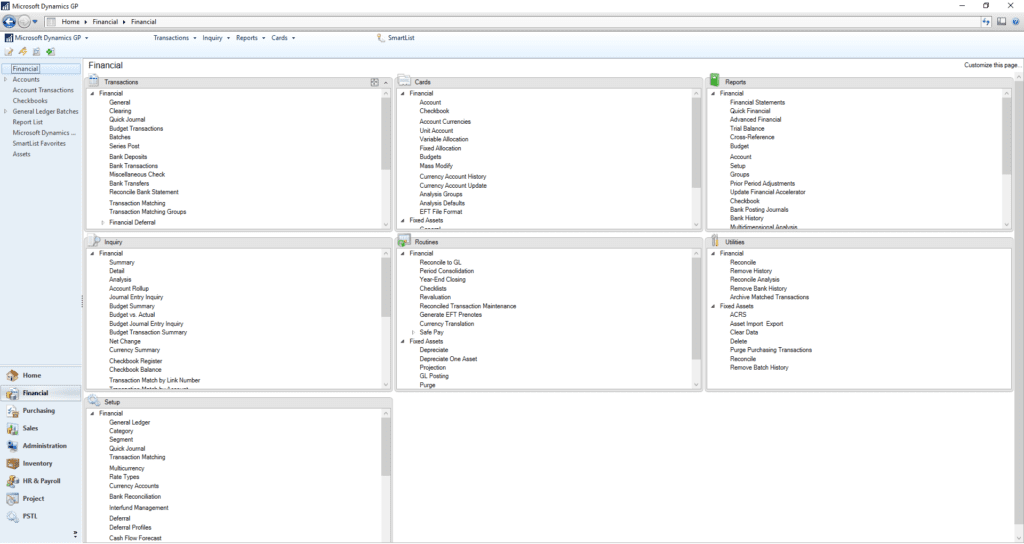Viewport: 1024px width, 544px height.
Task: Click the layout pane icon beside help
Action: (x=1001, y=22)
